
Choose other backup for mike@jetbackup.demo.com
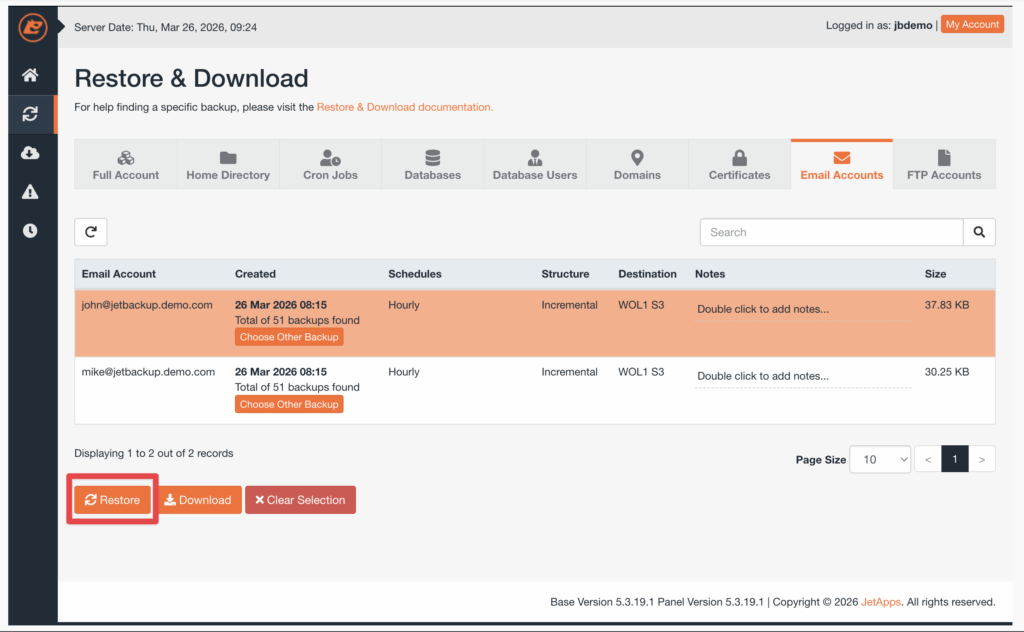click(289, 404)
